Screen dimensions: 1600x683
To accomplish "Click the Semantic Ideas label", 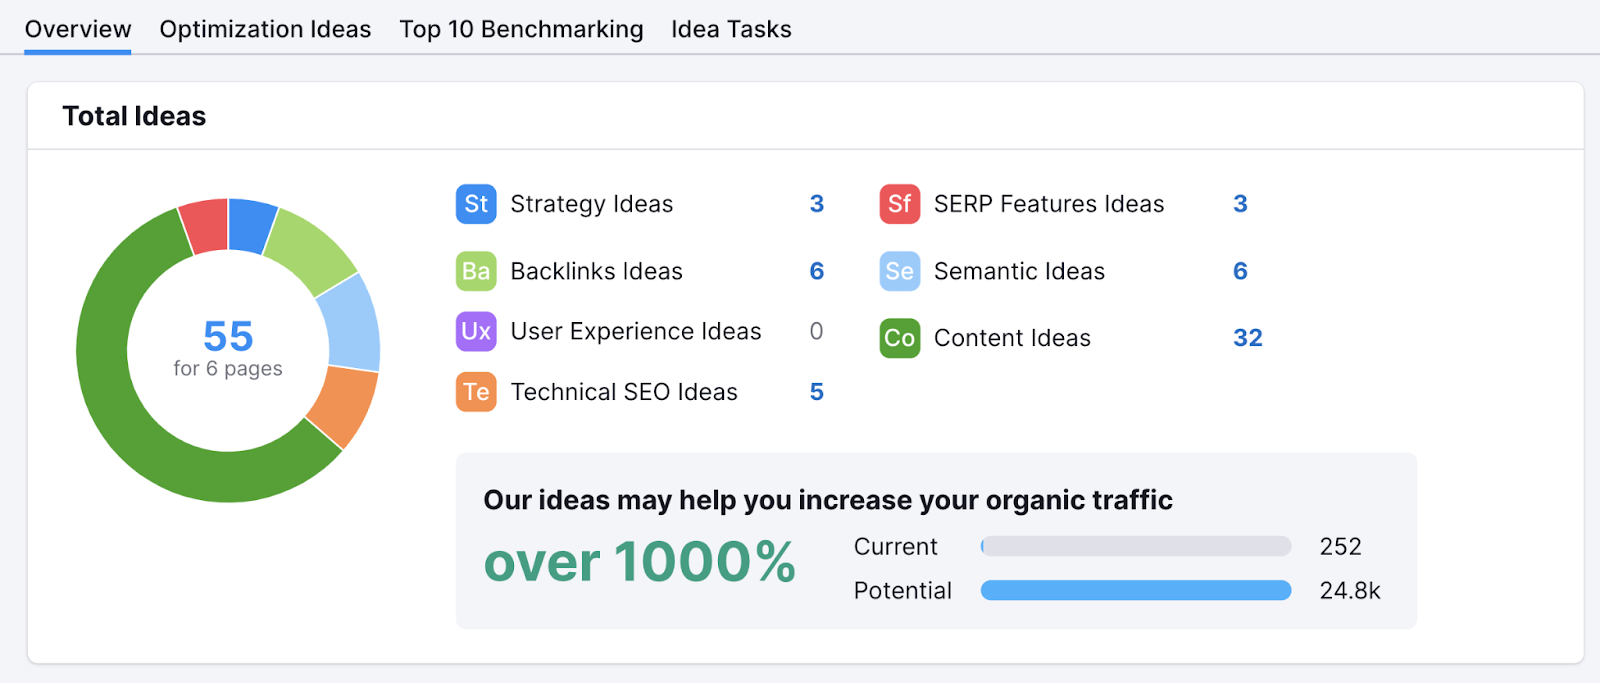I will click(x=1019, y=271).
